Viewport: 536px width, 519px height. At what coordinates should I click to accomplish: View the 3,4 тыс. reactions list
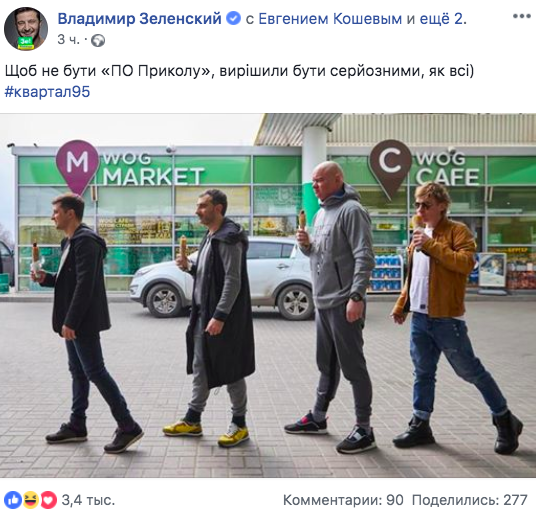[x=88, y=500]
